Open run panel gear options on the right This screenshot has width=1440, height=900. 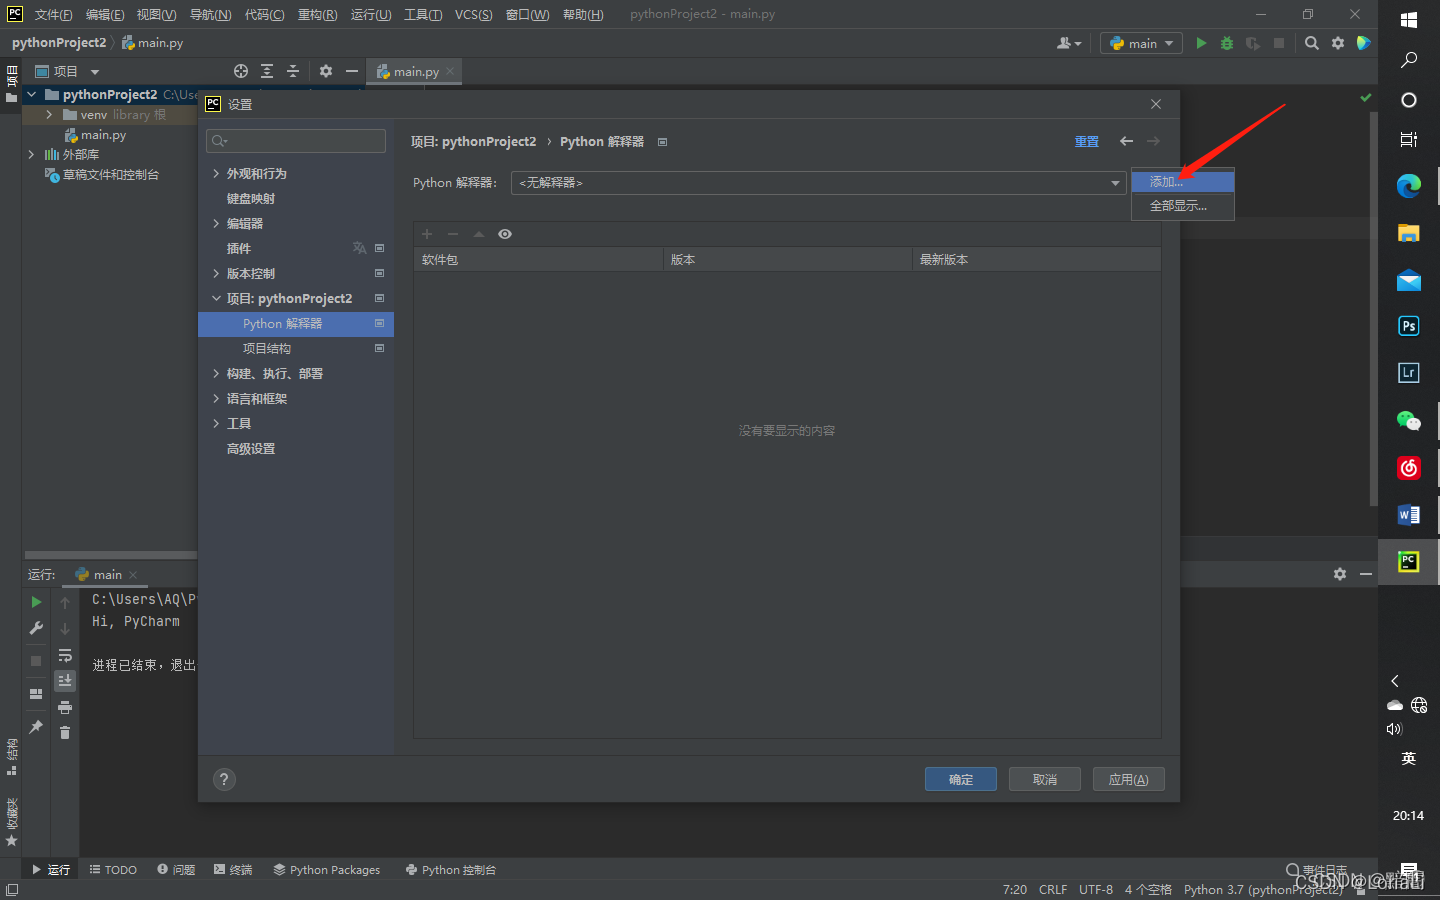(x=1340, y=574)
